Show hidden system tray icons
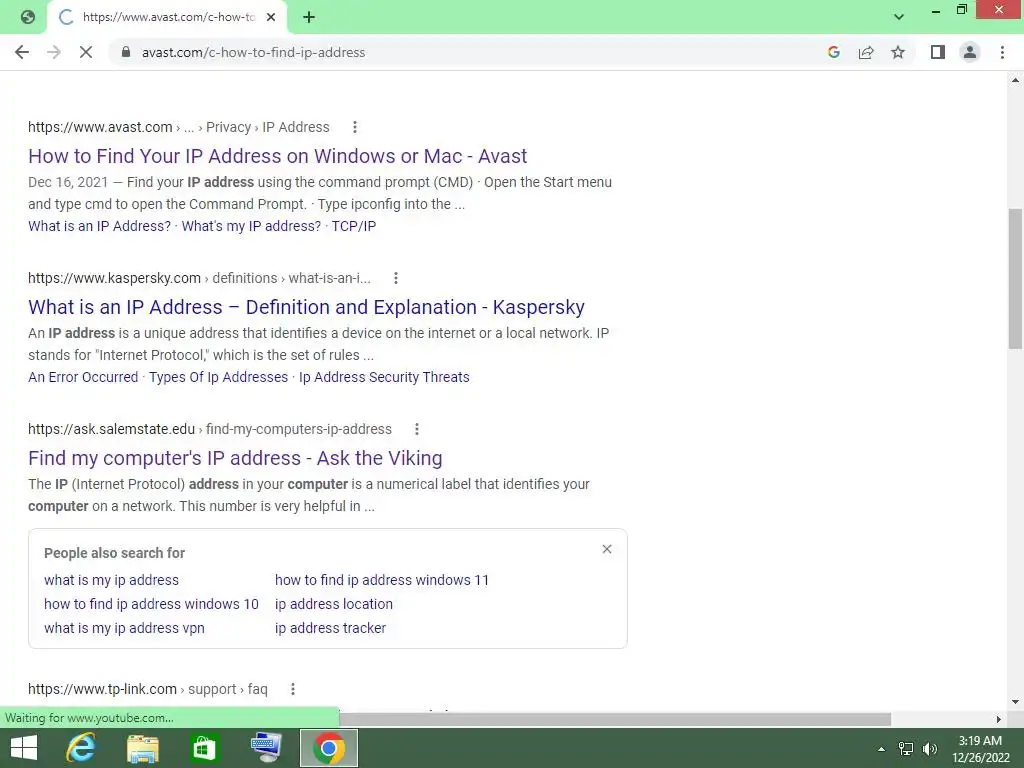The width and height of the screenshot is (1024, 768). pyautogui.click(x=882, y=749)
